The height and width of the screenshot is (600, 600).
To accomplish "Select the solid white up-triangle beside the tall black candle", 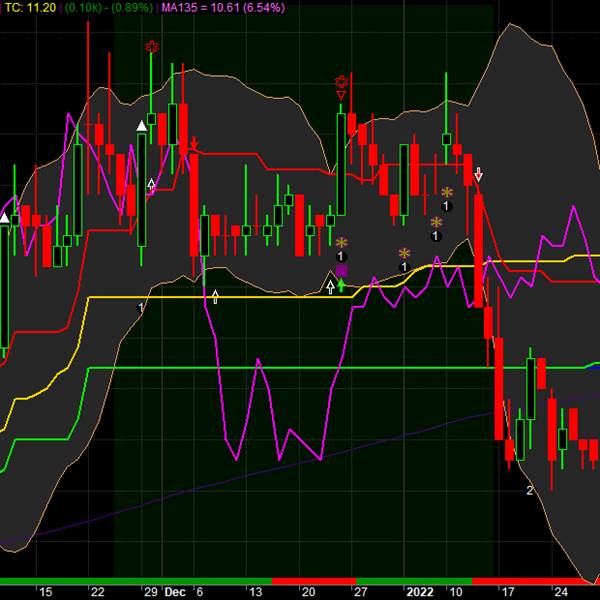I will tap(142, 126).
